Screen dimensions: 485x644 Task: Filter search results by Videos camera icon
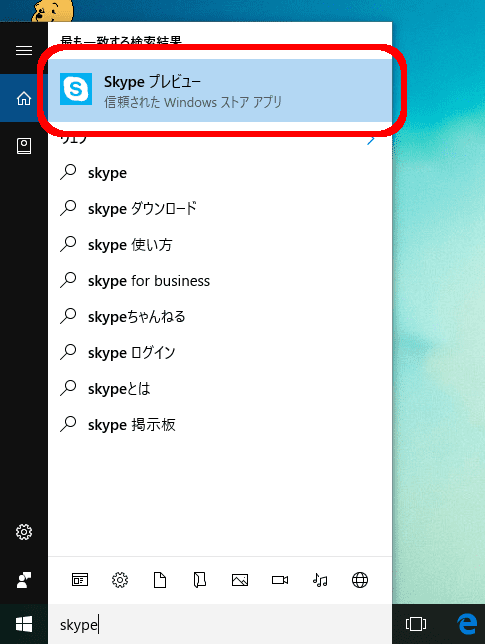click(280, 580)
